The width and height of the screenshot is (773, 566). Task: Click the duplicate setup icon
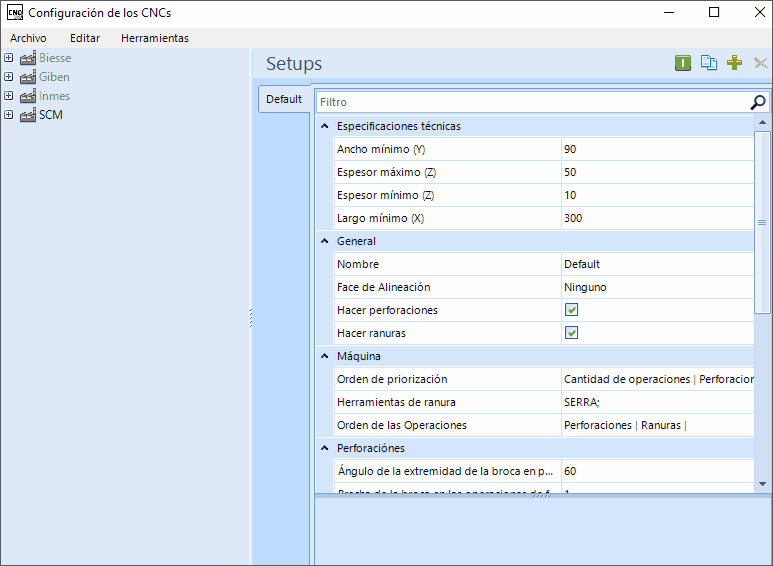(709, 63)
